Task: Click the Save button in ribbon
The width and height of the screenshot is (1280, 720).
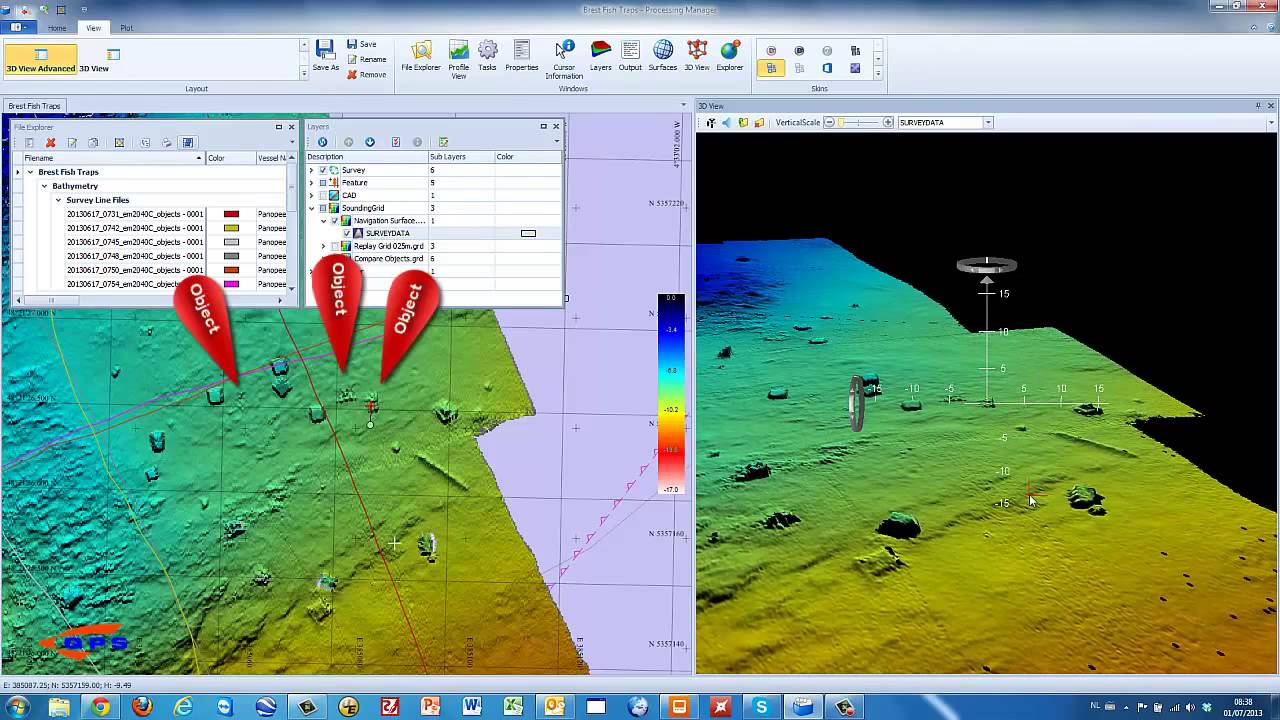Action: (362, 44)
